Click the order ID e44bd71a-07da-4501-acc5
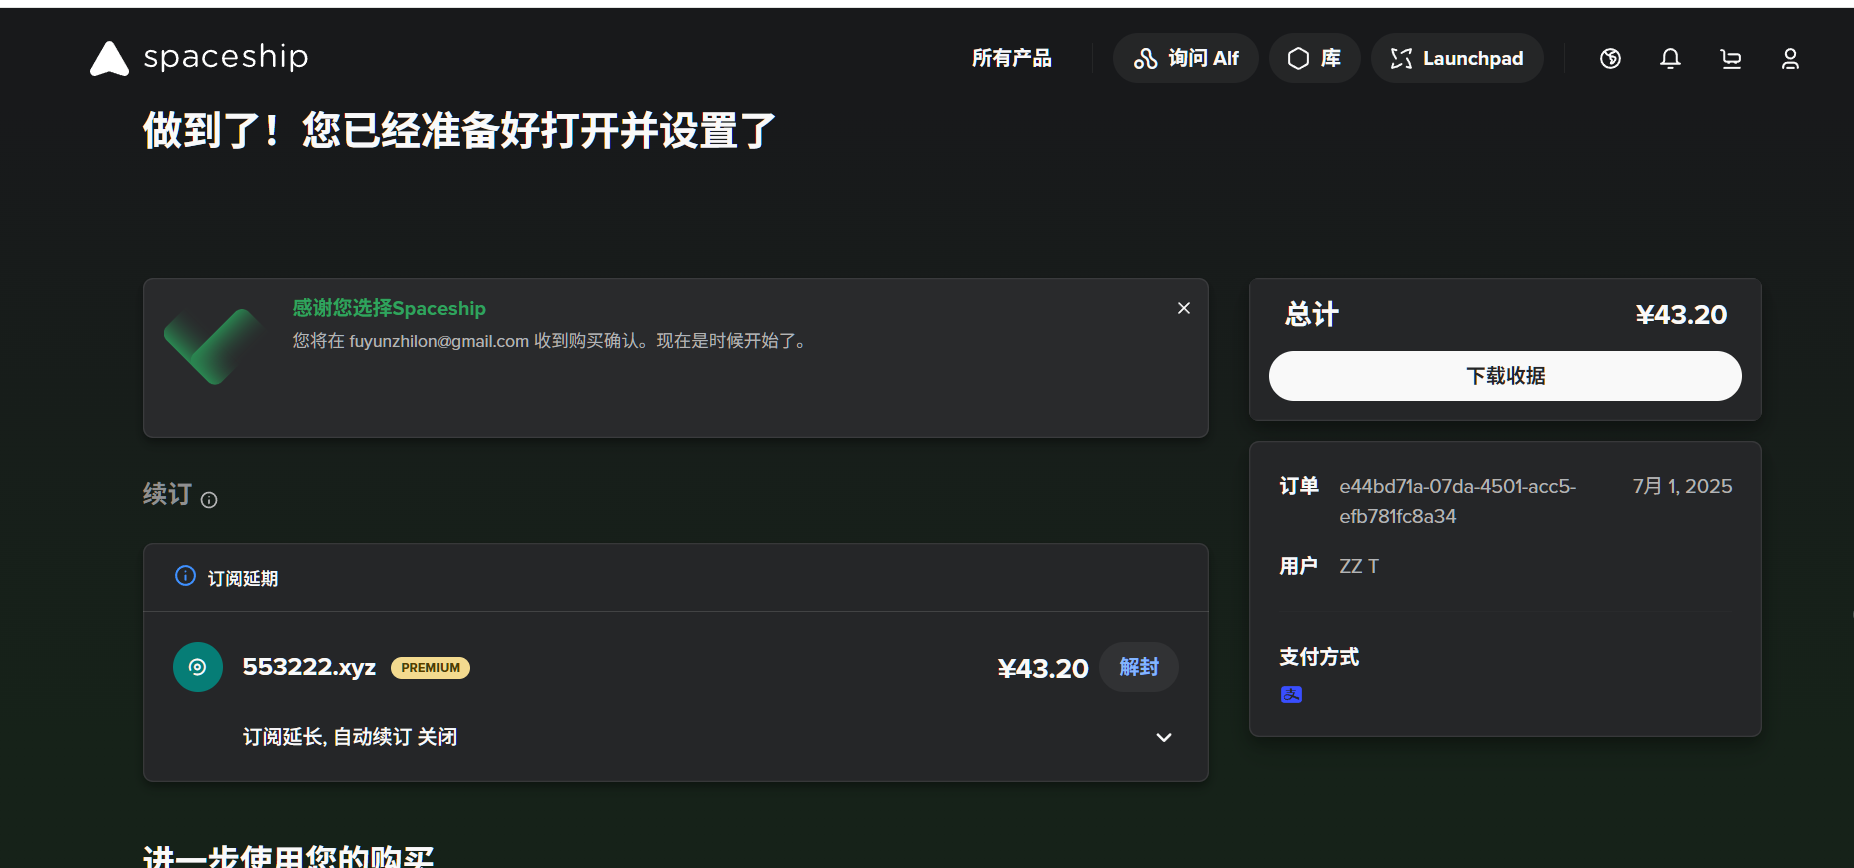This screenshot has width=1854, height=868. point(1458,501)
